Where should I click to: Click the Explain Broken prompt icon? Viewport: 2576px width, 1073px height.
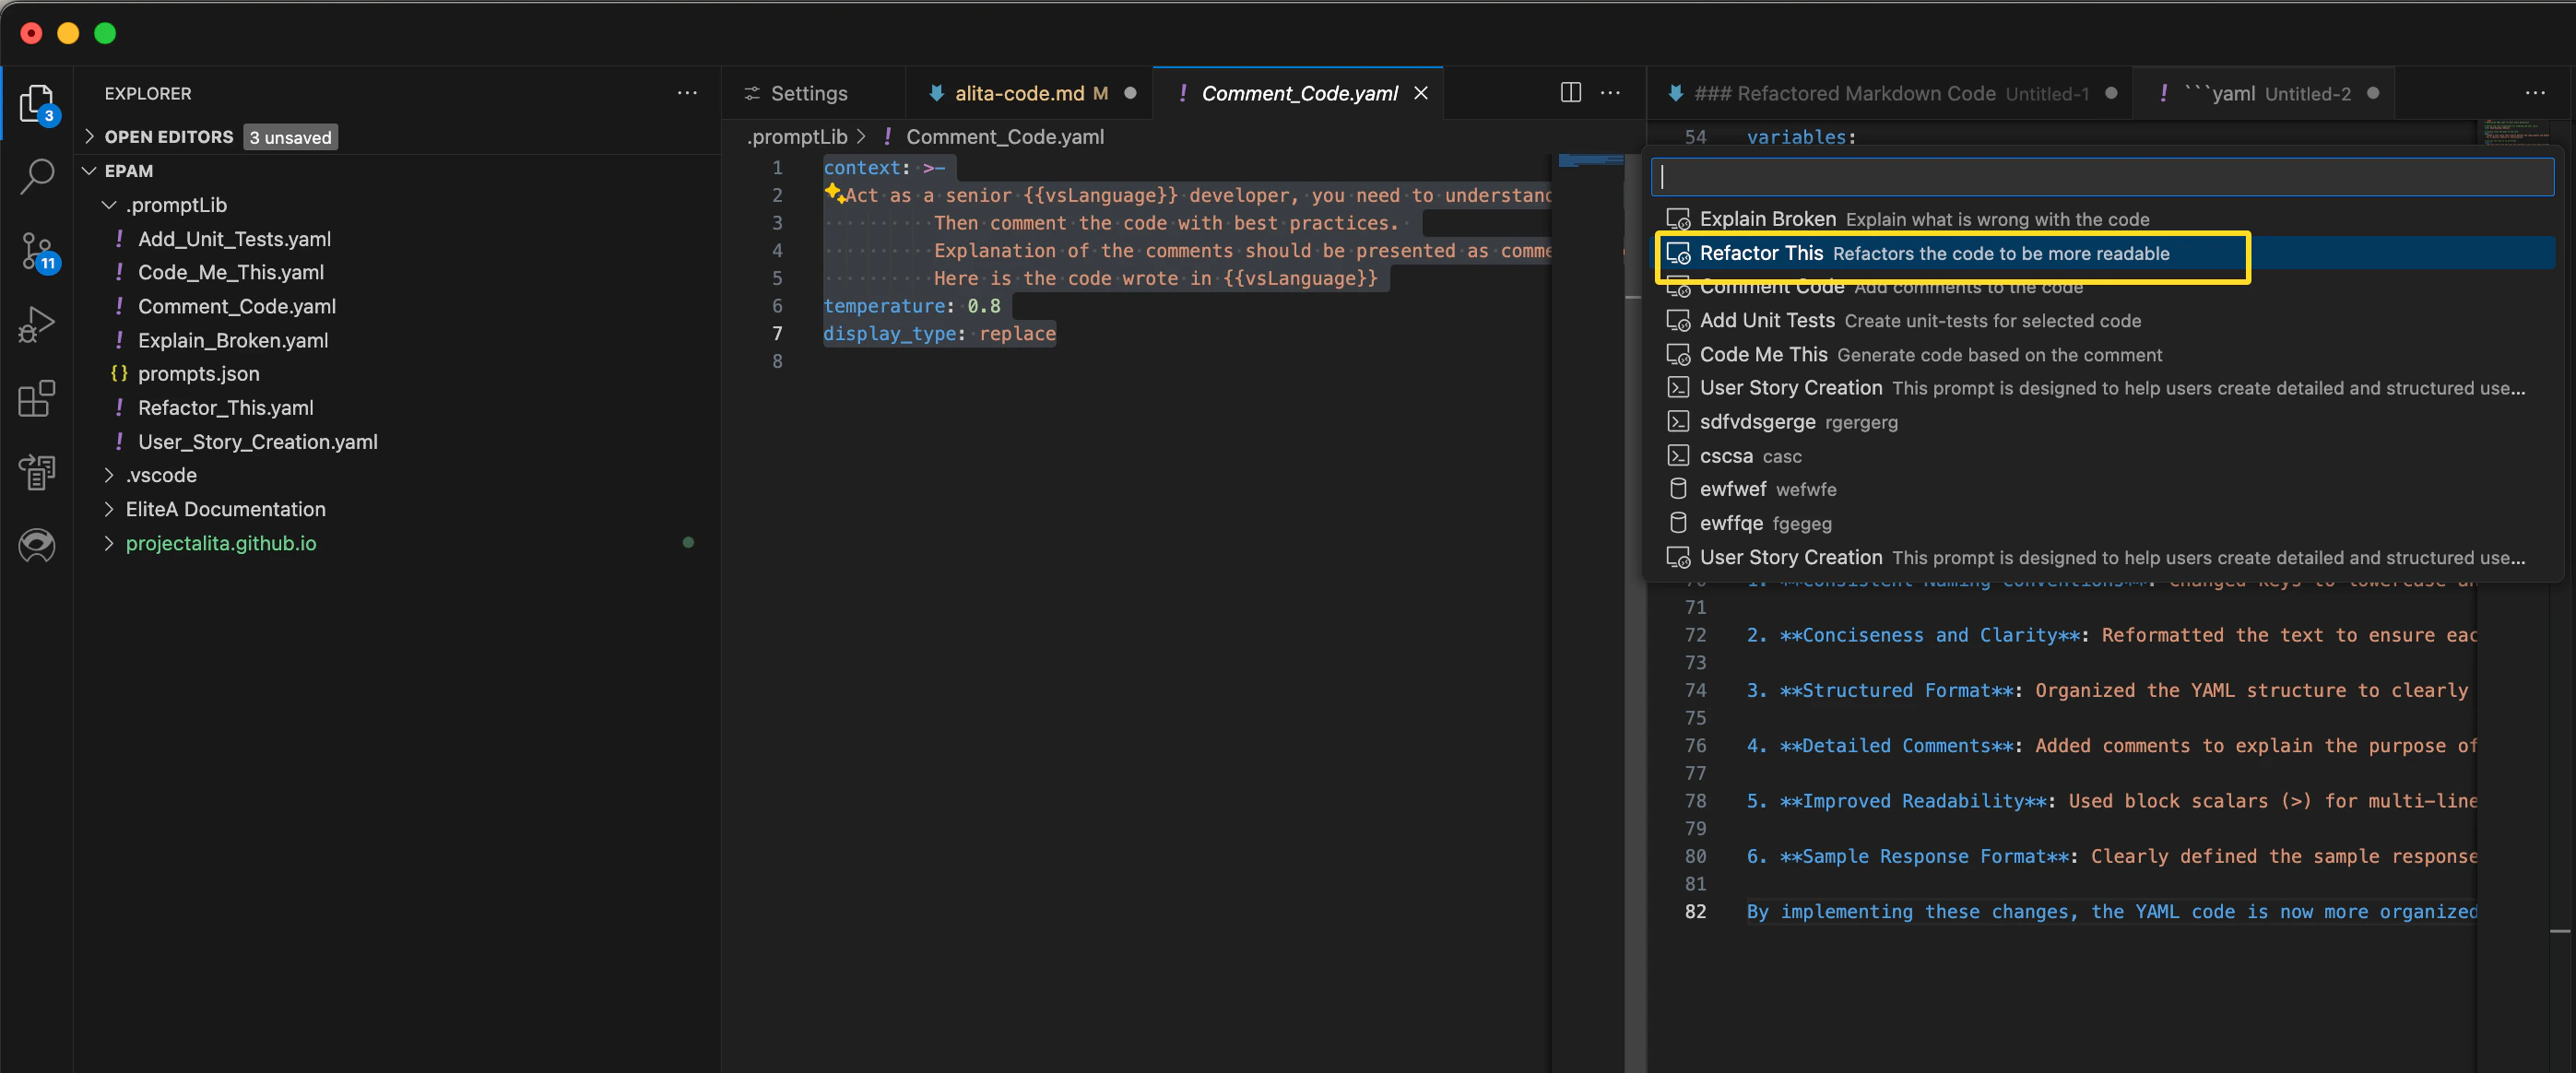pyautogui.click(x=1678, y=219)
